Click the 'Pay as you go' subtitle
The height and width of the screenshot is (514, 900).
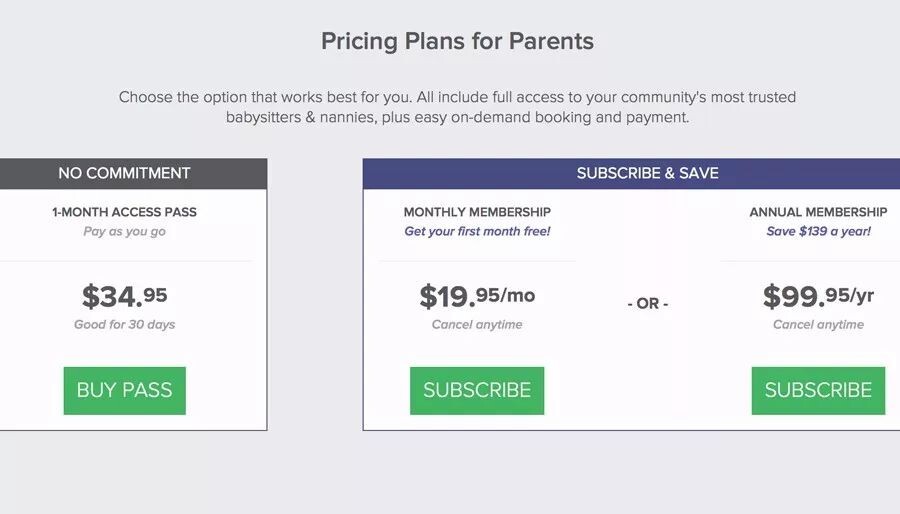[x=124, y=231]
